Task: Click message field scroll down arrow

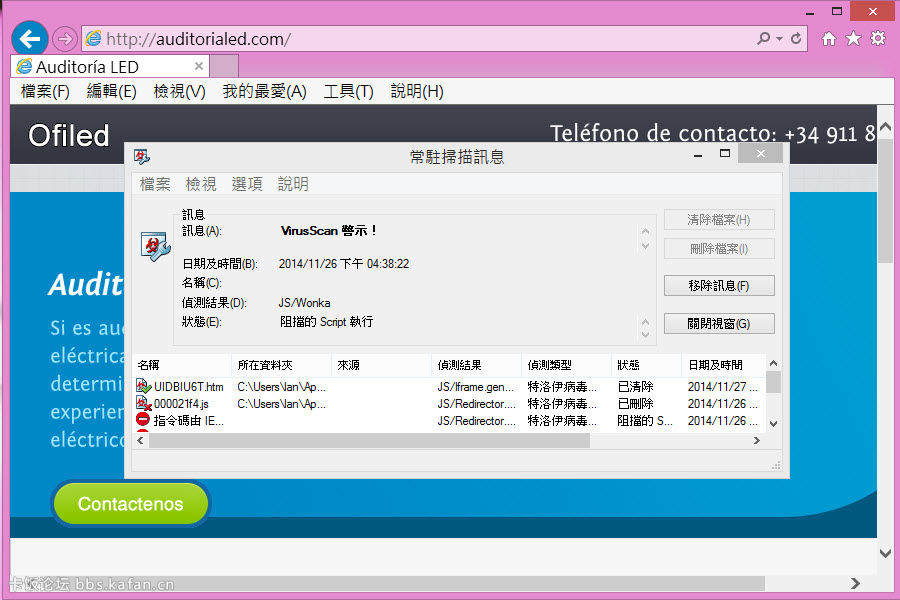Action: click(x=645, y=246)
